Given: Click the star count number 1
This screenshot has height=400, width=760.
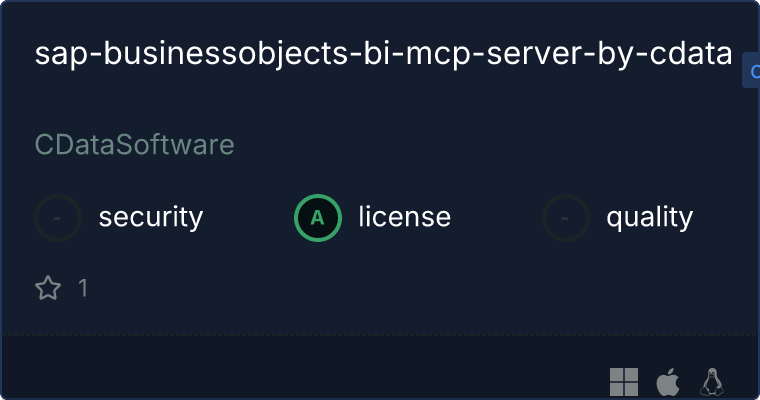Looking at the screenshot, I should click(83, 288).
